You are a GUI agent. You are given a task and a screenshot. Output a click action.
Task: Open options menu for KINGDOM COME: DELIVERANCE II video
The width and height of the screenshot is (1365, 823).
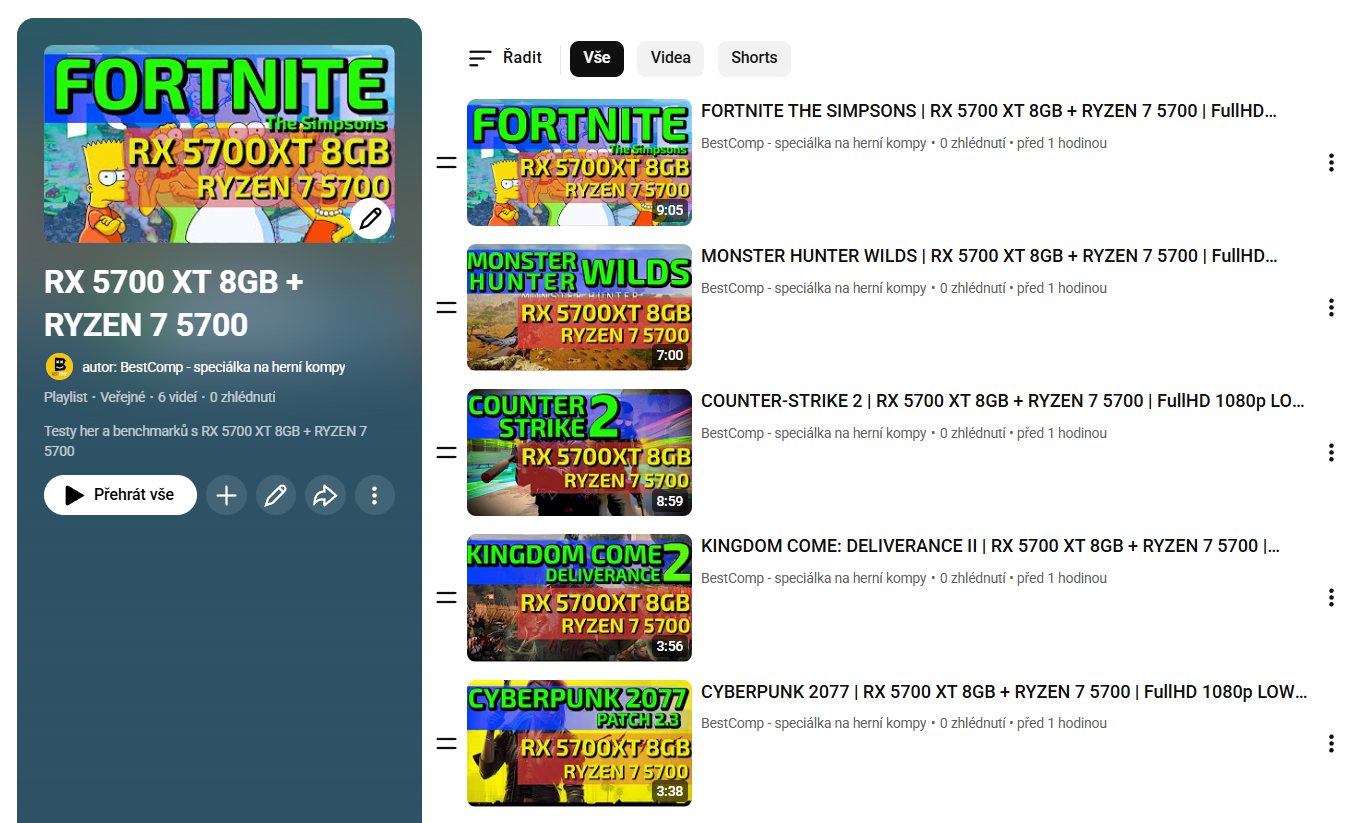tap(1331, 597)
